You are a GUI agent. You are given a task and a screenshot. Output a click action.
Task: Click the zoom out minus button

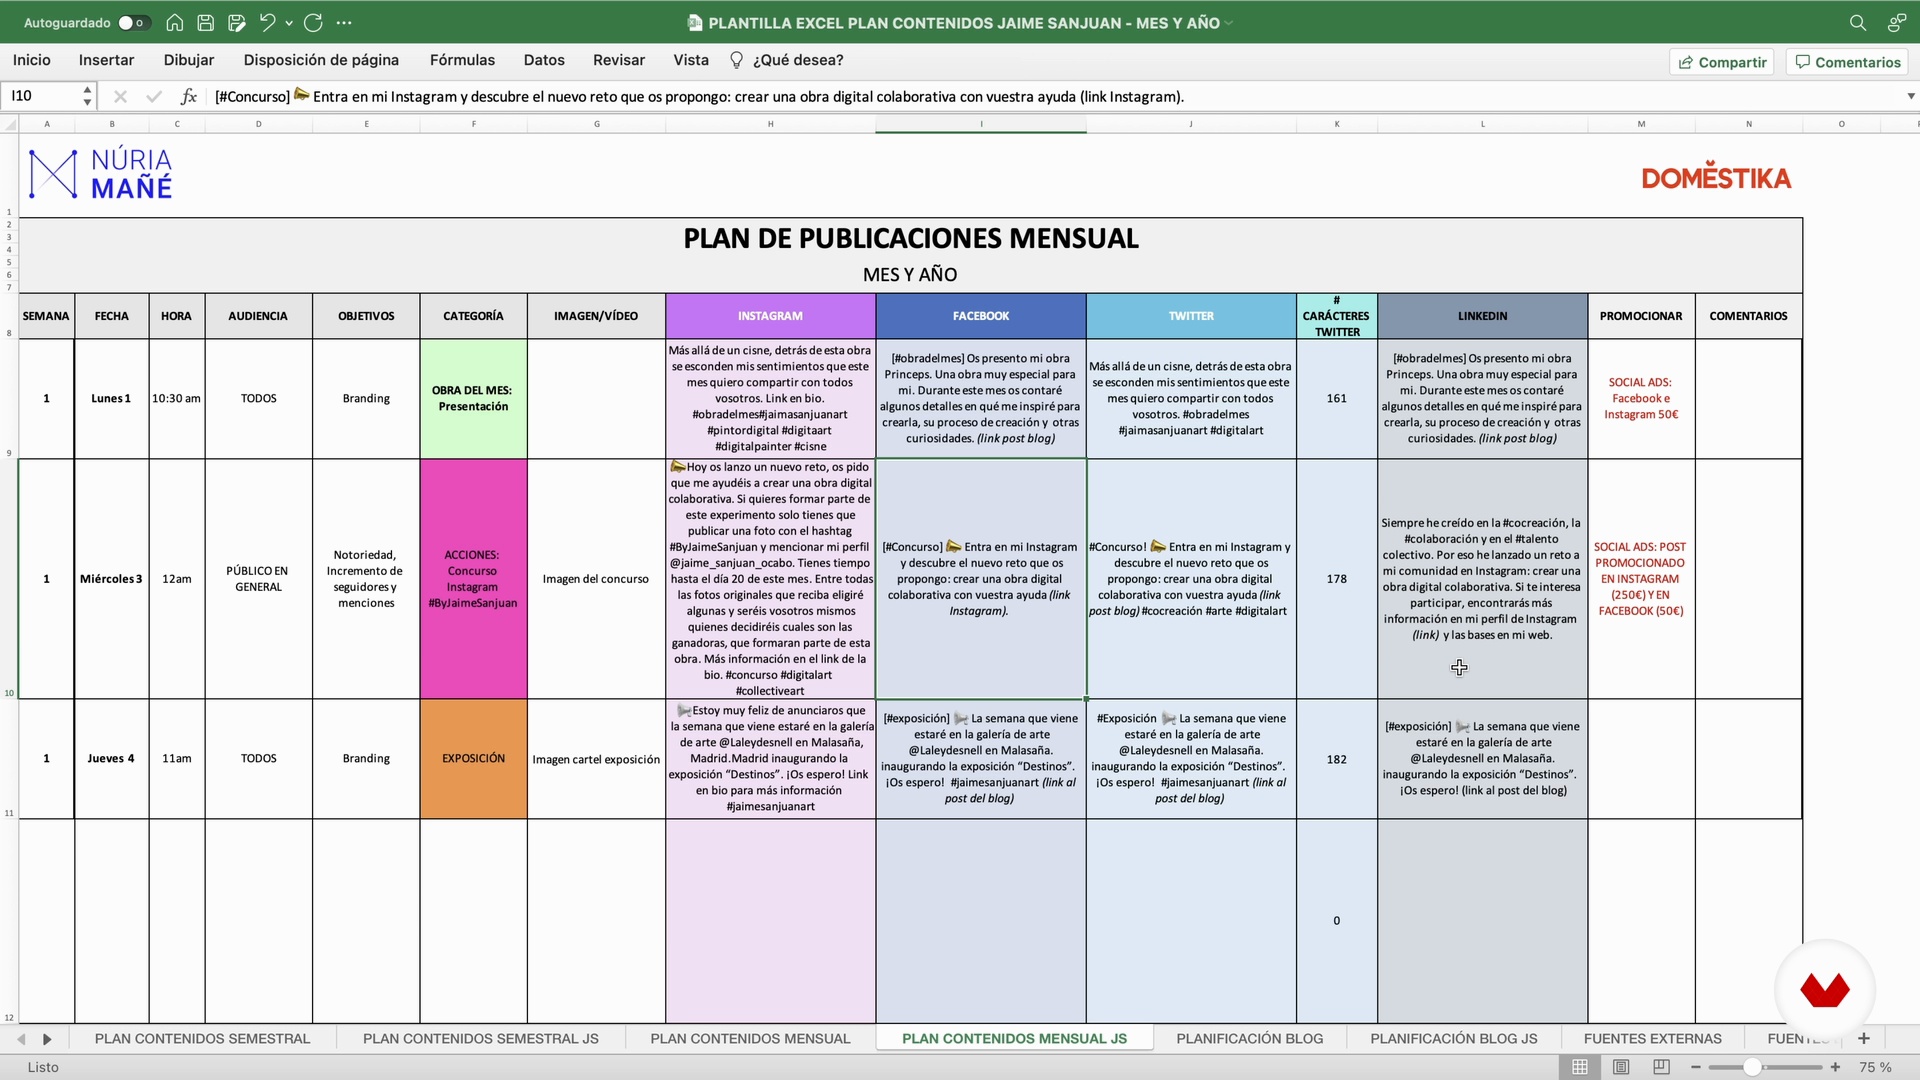[1696, 1067]
